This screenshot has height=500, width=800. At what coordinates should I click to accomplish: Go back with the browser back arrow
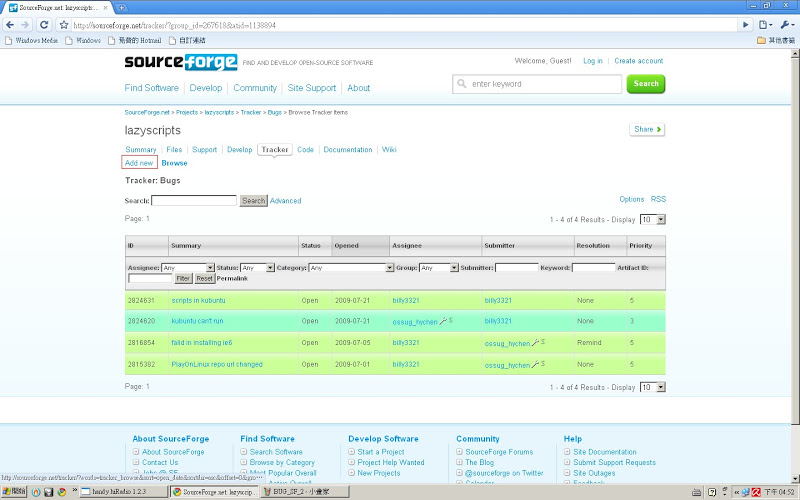pyautogui.click(x=10, y=24)
